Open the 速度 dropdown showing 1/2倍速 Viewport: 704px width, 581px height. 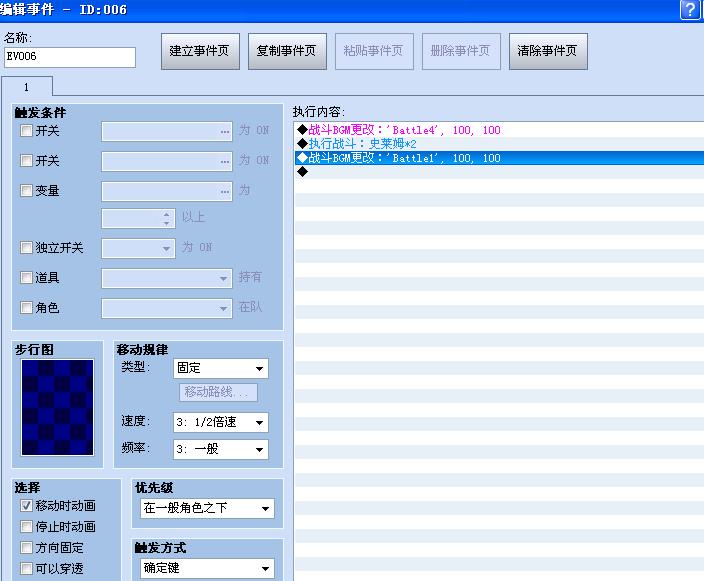(221, 423)
